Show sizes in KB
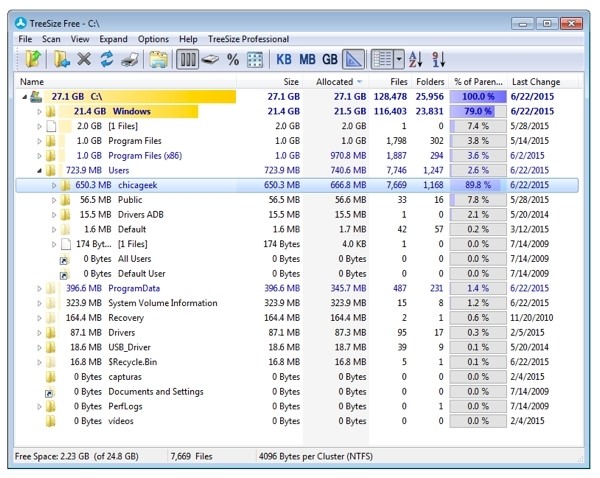 pos(284,60)
